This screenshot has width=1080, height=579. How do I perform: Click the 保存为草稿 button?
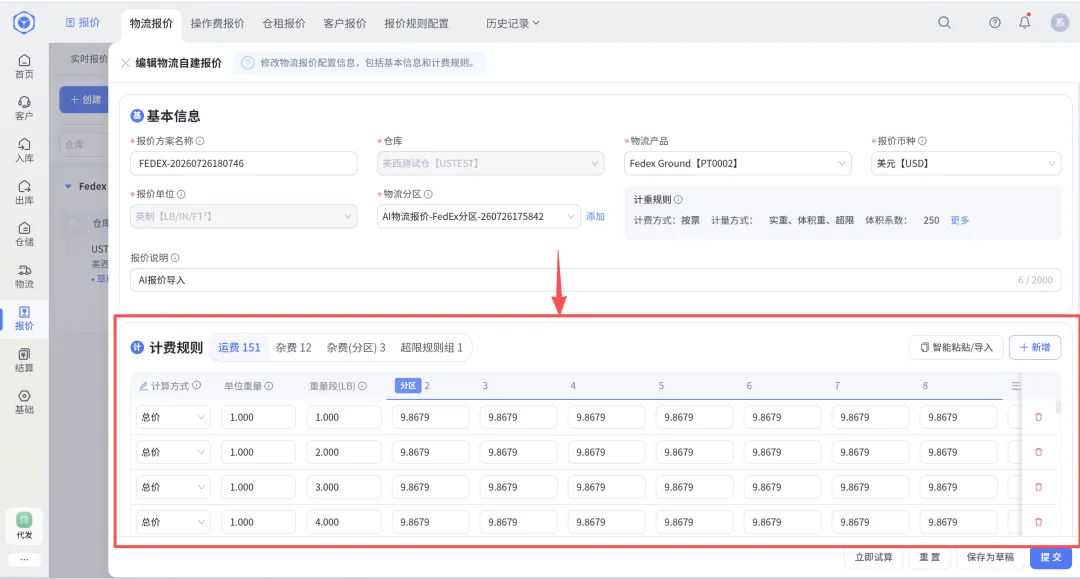click(990, 557)
